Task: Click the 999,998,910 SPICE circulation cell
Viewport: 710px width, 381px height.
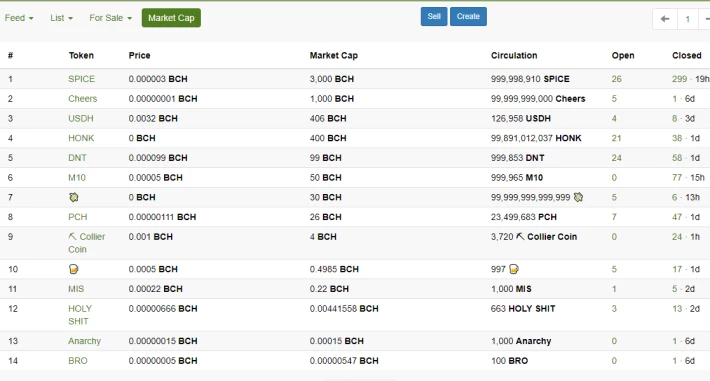Action: 530,79
